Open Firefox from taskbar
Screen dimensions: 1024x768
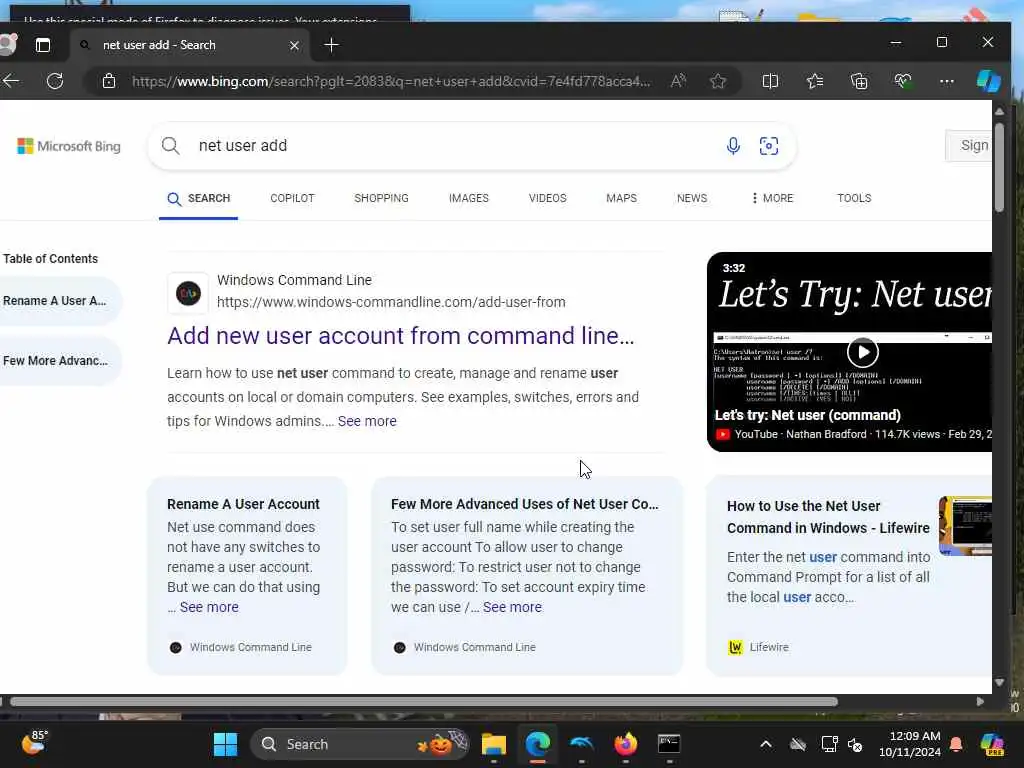(626, 744)
